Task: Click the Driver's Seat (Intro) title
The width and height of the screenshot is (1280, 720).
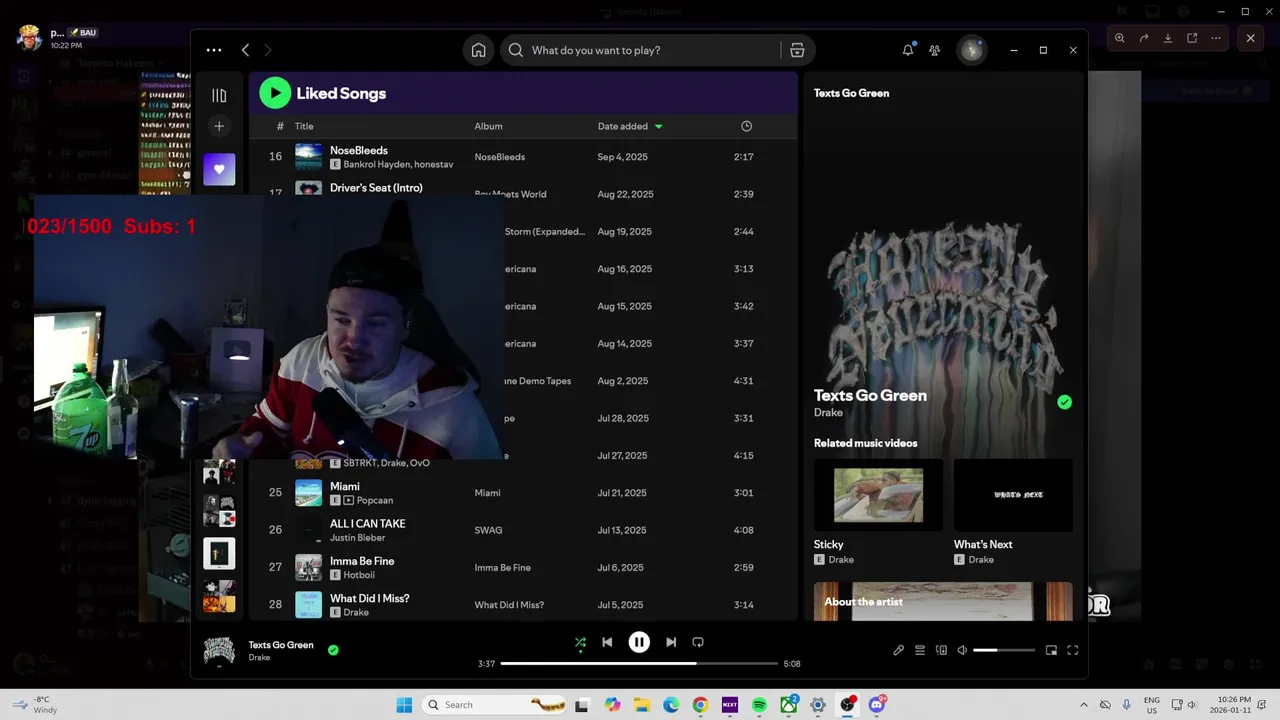Action: (376, 188)
